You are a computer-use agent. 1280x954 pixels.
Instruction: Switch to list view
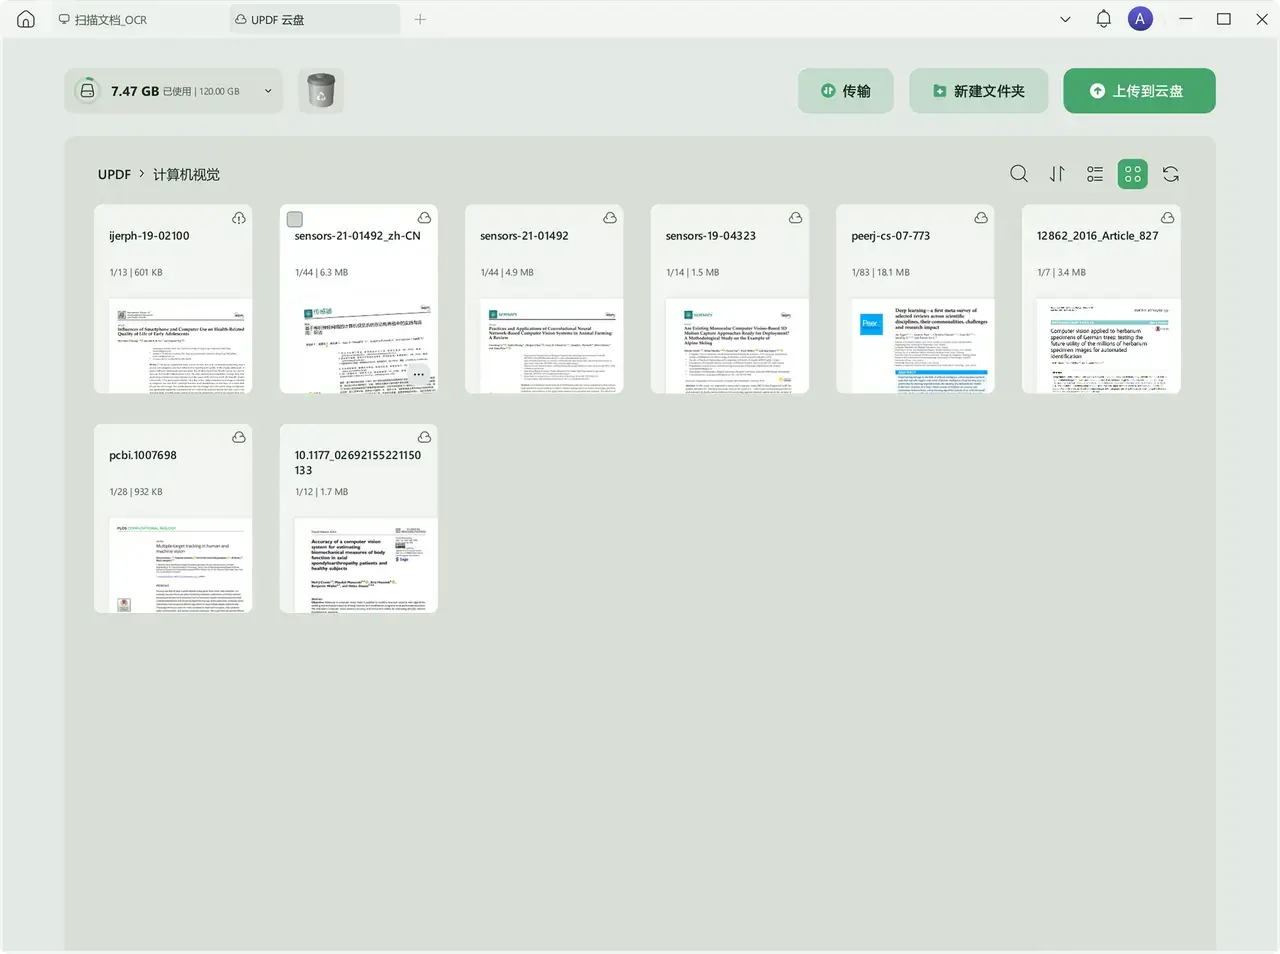coord(1095,174)
